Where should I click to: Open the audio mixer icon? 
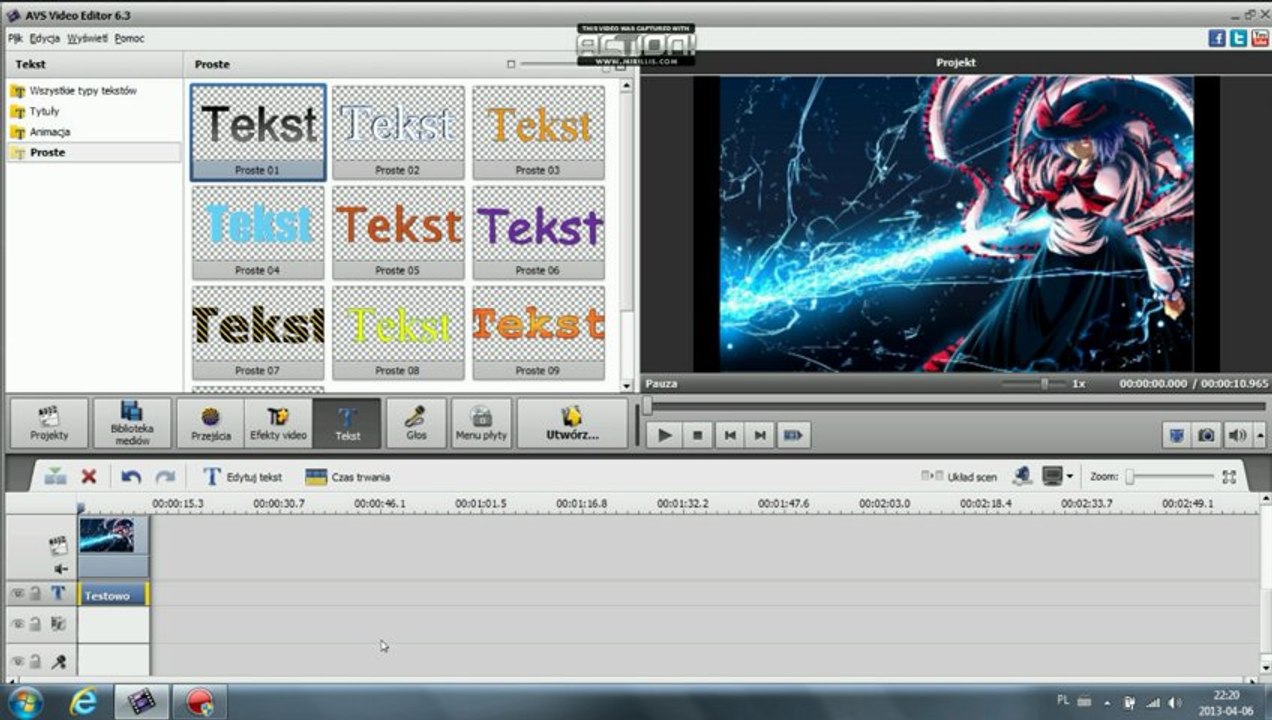[x=1021, y=476]
